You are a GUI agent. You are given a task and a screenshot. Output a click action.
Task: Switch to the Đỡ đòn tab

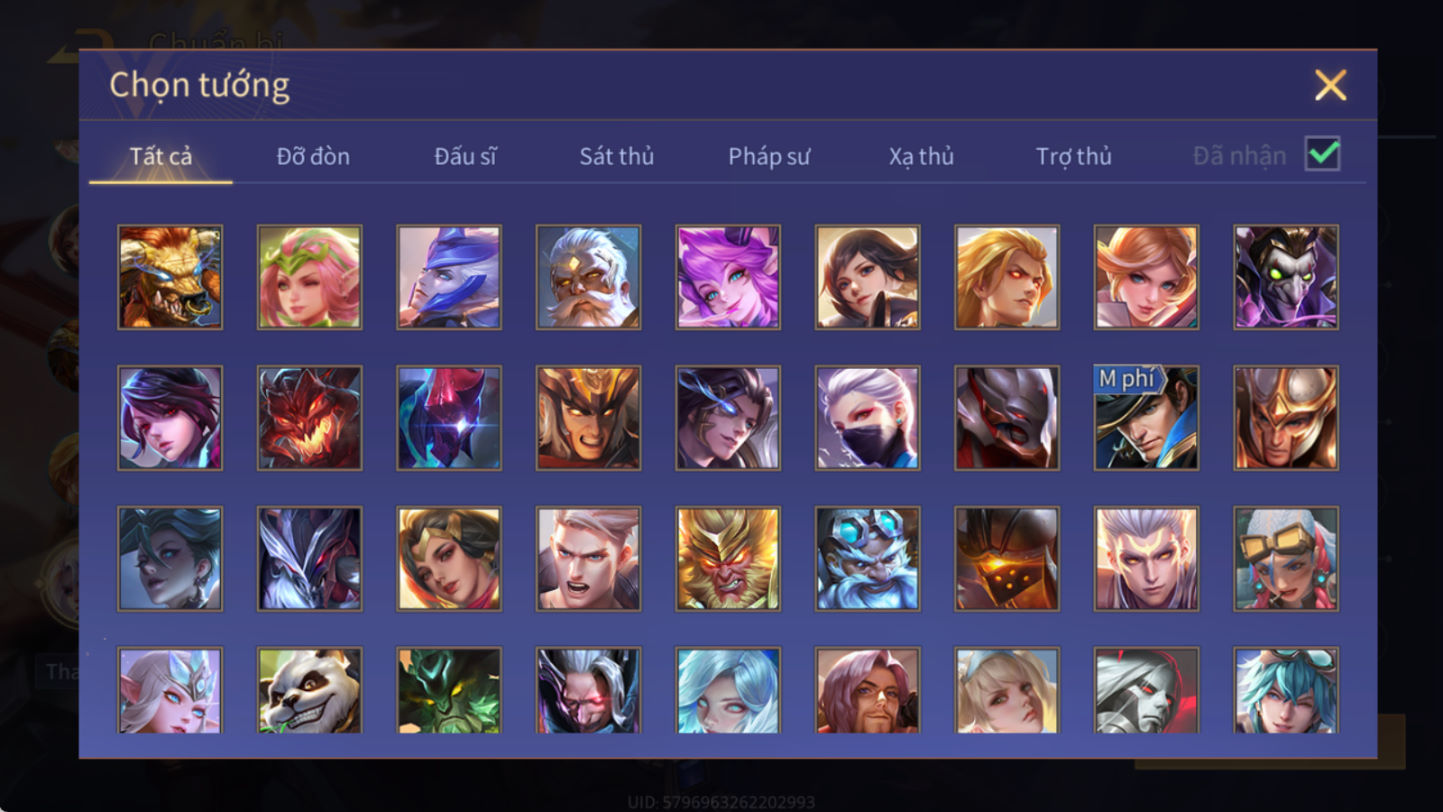point(313,156)
